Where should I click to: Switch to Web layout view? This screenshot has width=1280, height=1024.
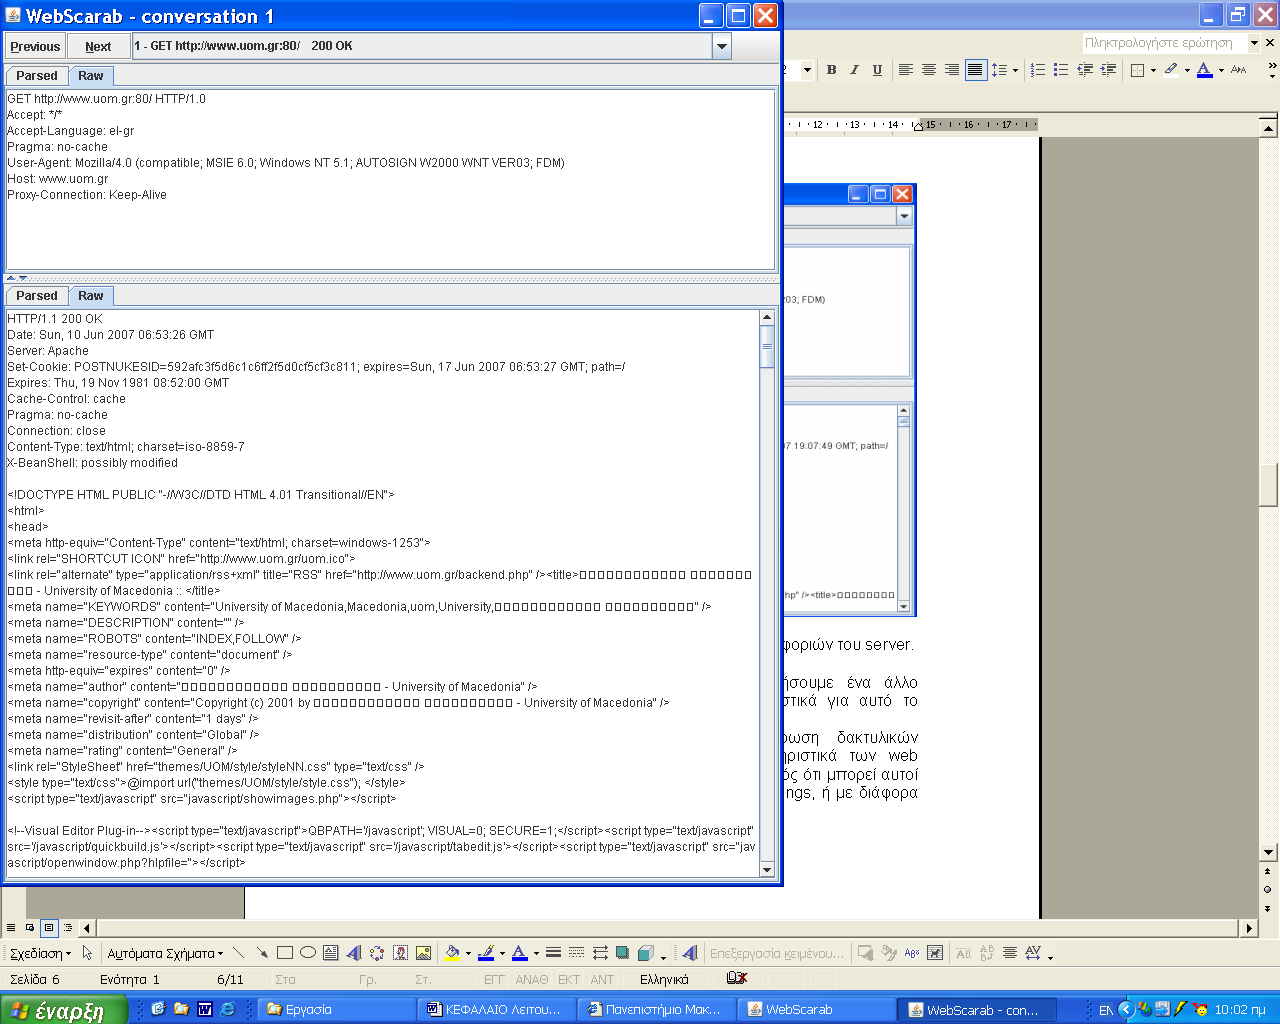tap(30, 928)
